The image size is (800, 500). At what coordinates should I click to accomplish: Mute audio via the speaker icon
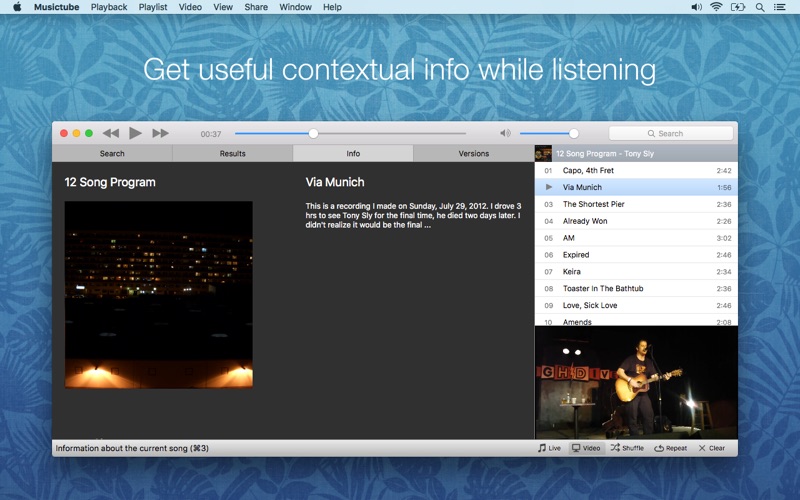point(505,133)
